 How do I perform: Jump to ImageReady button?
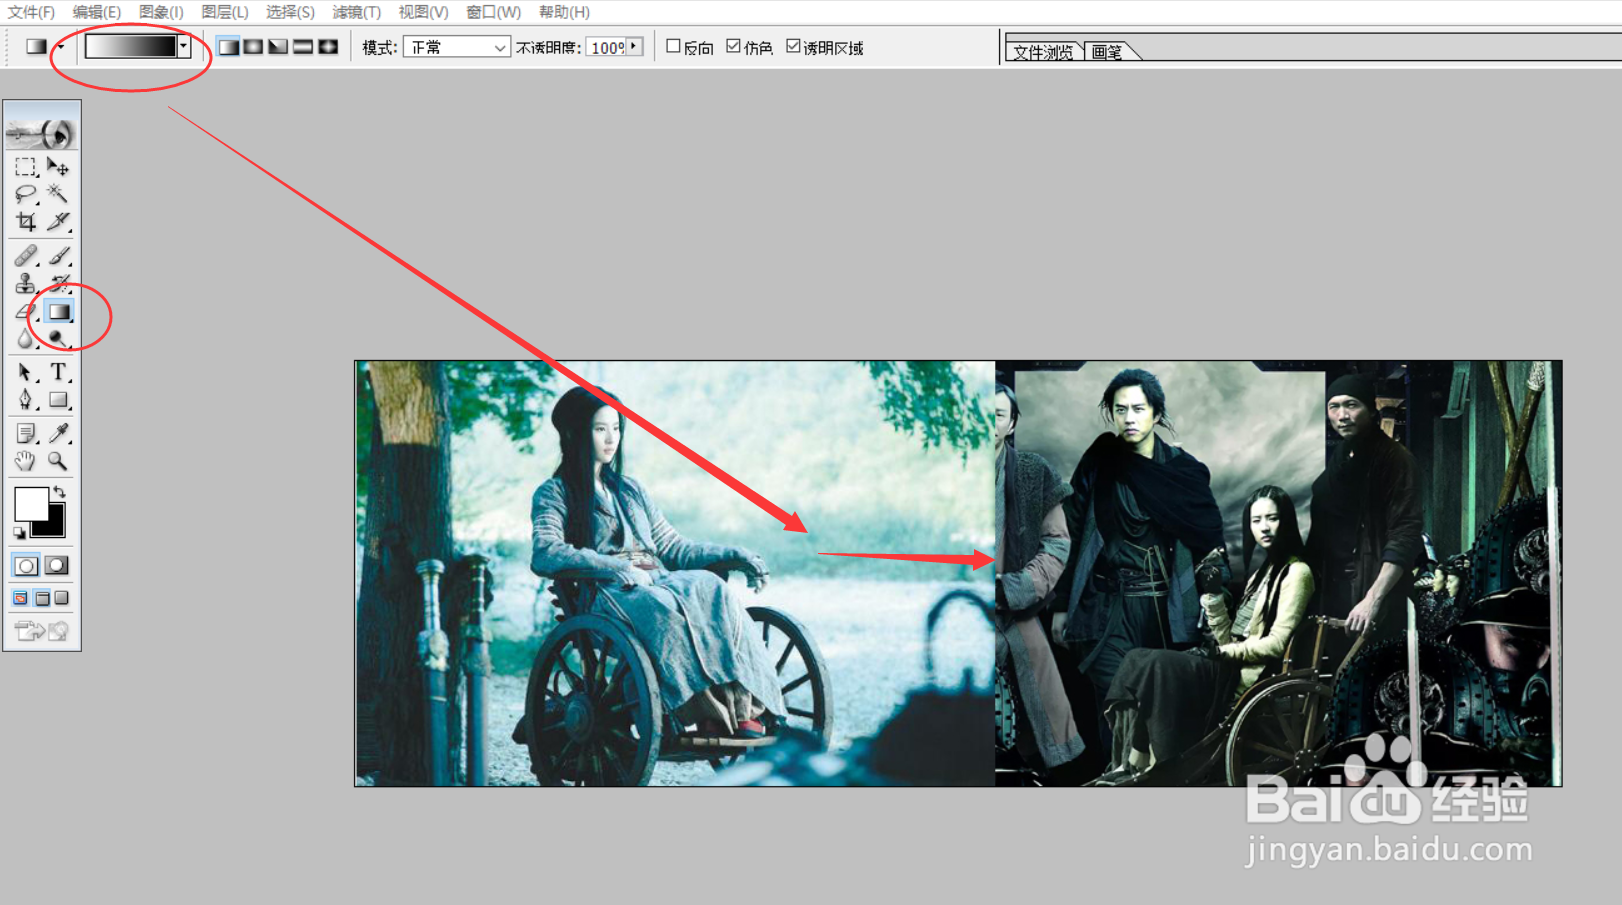[x=42, y=630]
